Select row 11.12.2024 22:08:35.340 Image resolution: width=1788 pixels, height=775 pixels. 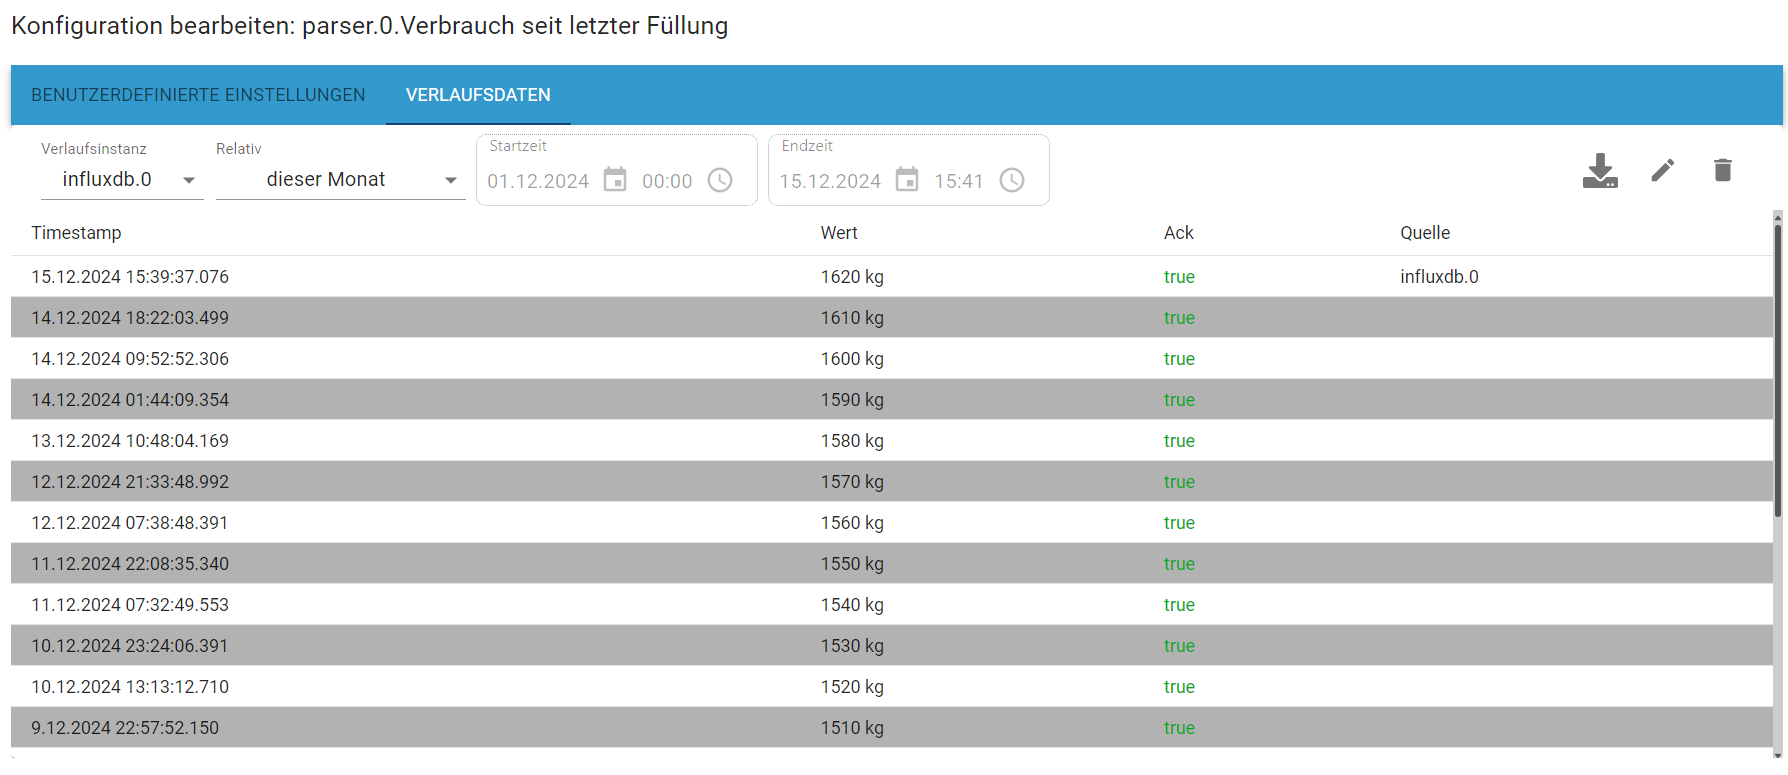click(892, 564)
